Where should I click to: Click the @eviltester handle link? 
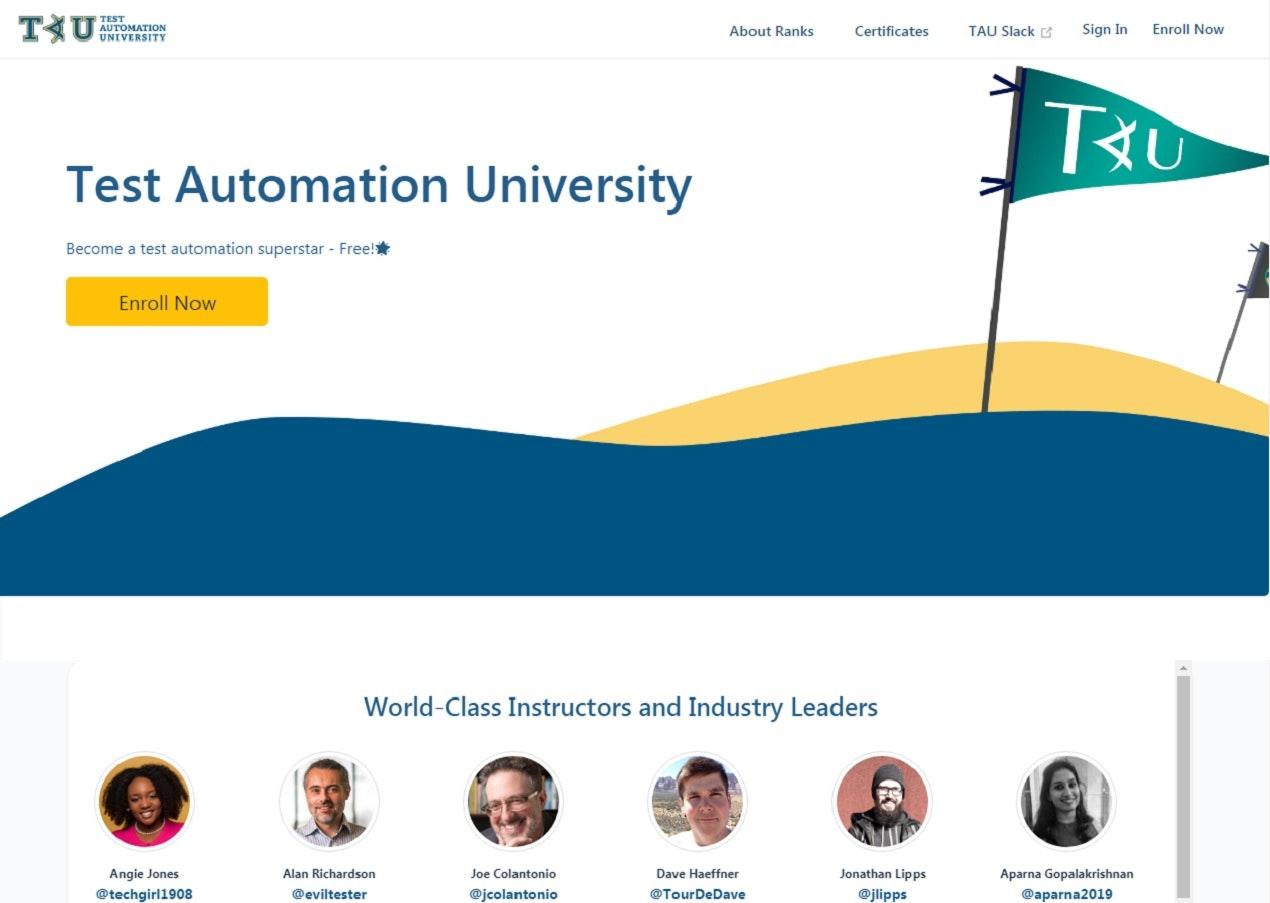329,894
